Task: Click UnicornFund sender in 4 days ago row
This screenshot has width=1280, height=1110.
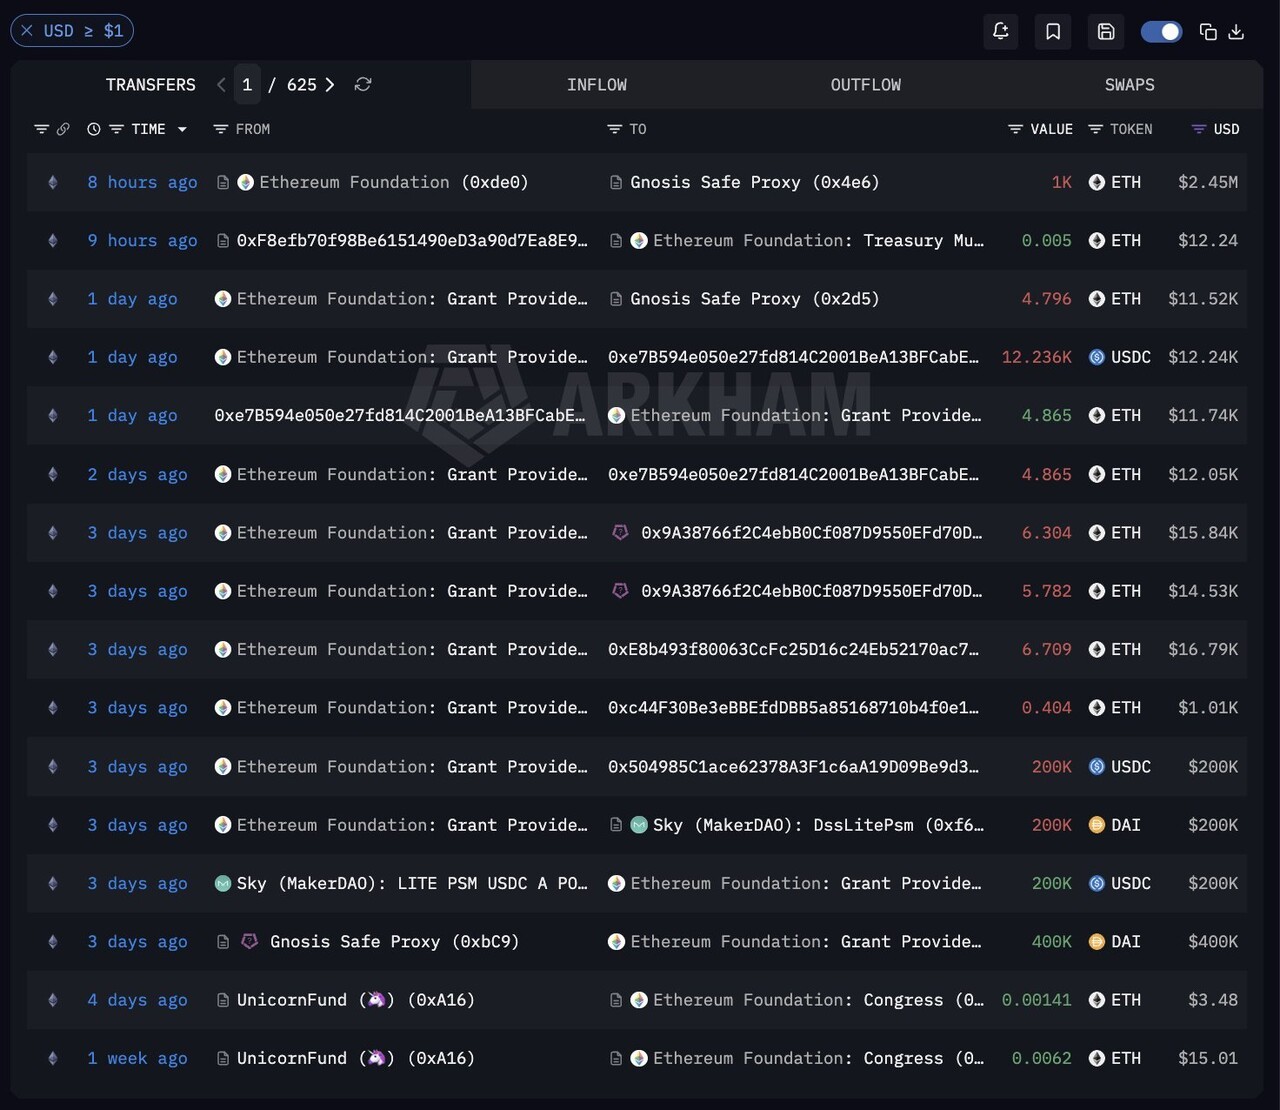Action: point(355,999)
